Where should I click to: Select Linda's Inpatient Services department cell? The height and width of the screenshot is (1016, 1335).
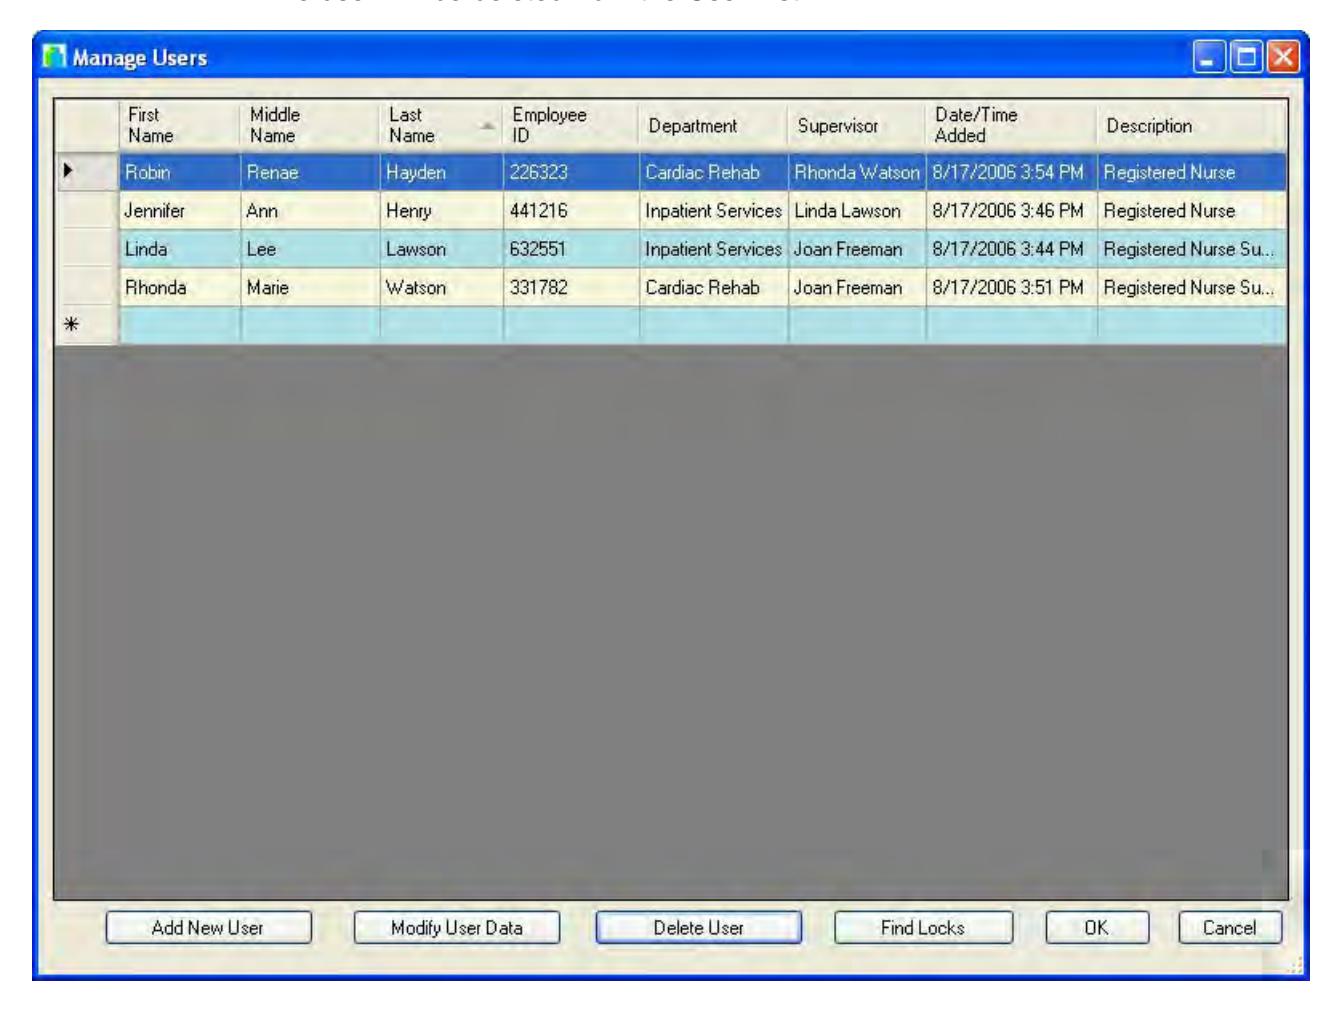coord(714,249)
